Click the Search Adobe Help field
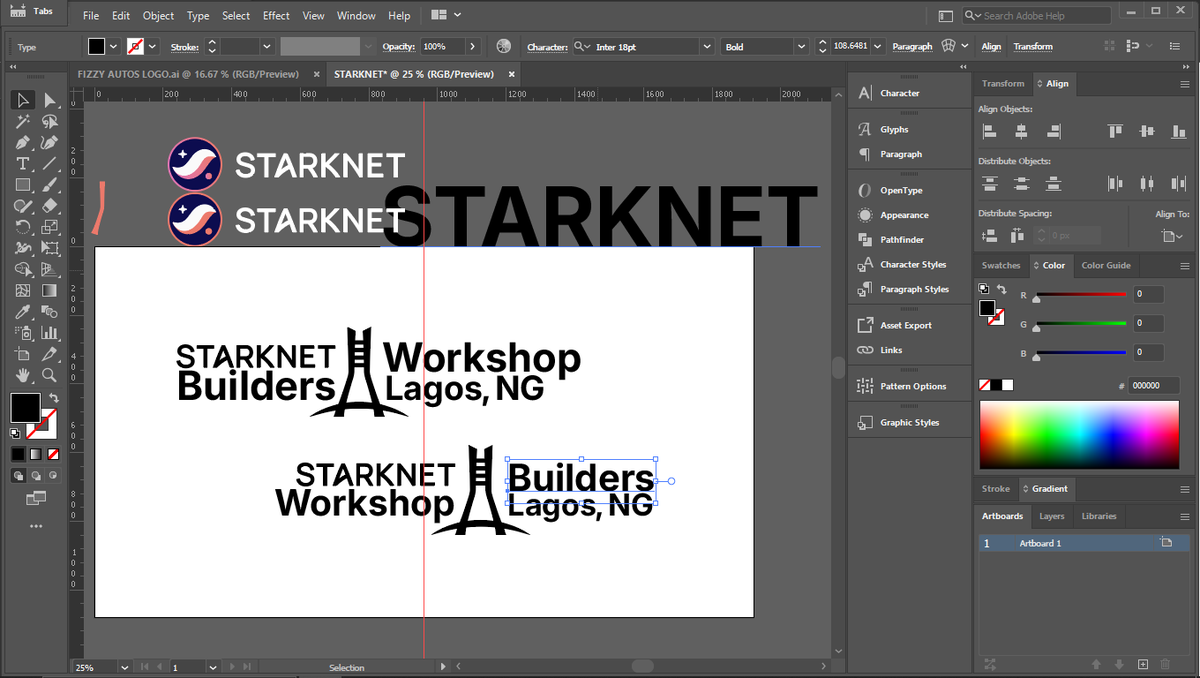The height and width of the screenshot is (678, 1200). 1037,15
